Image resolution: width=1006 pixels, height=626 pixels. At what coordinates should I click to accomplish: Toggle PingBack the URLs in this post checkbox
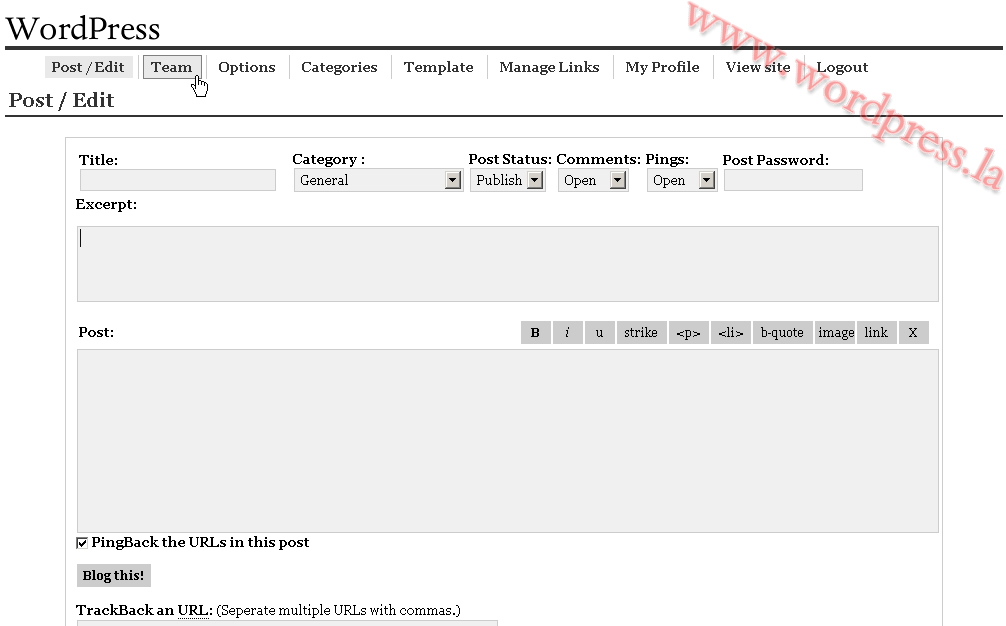click(82, 543)
